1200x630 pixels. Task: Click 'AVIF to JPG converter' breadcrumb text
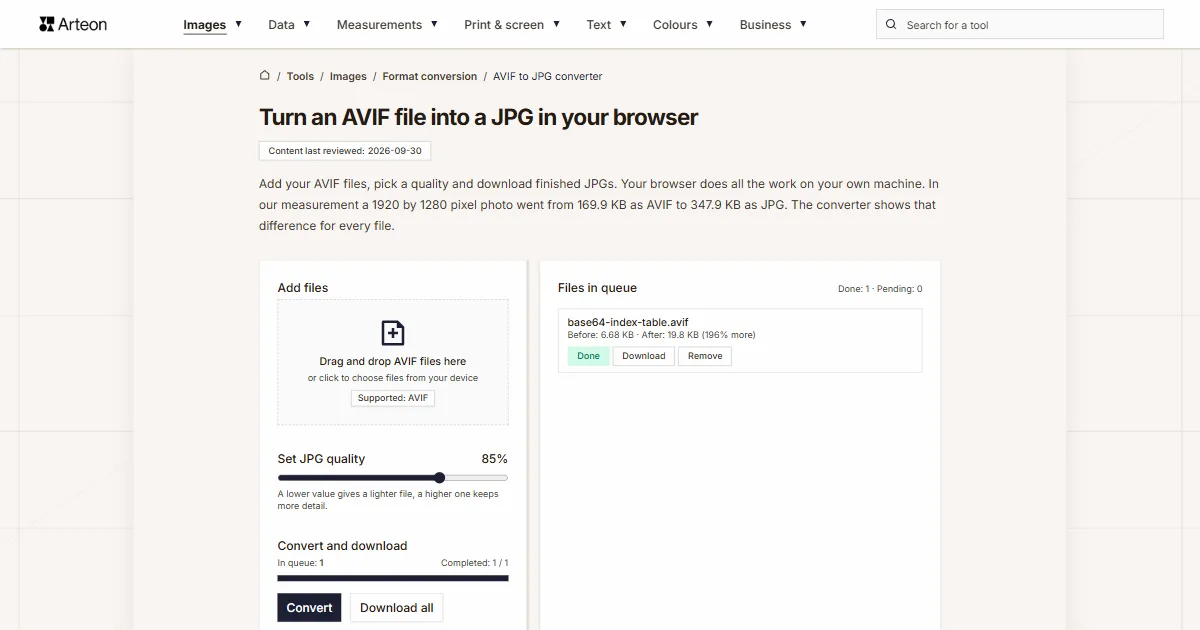point(548,76)
